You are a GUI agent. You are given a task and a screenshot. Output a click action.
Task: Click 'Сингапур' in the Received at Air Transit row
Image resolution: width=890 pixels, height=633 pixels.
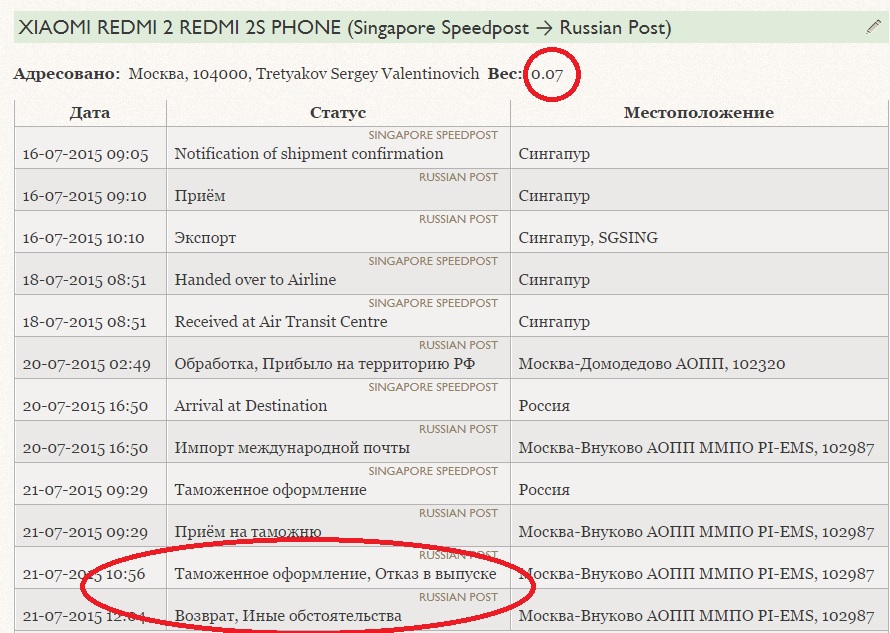click(x=554, y=322)
